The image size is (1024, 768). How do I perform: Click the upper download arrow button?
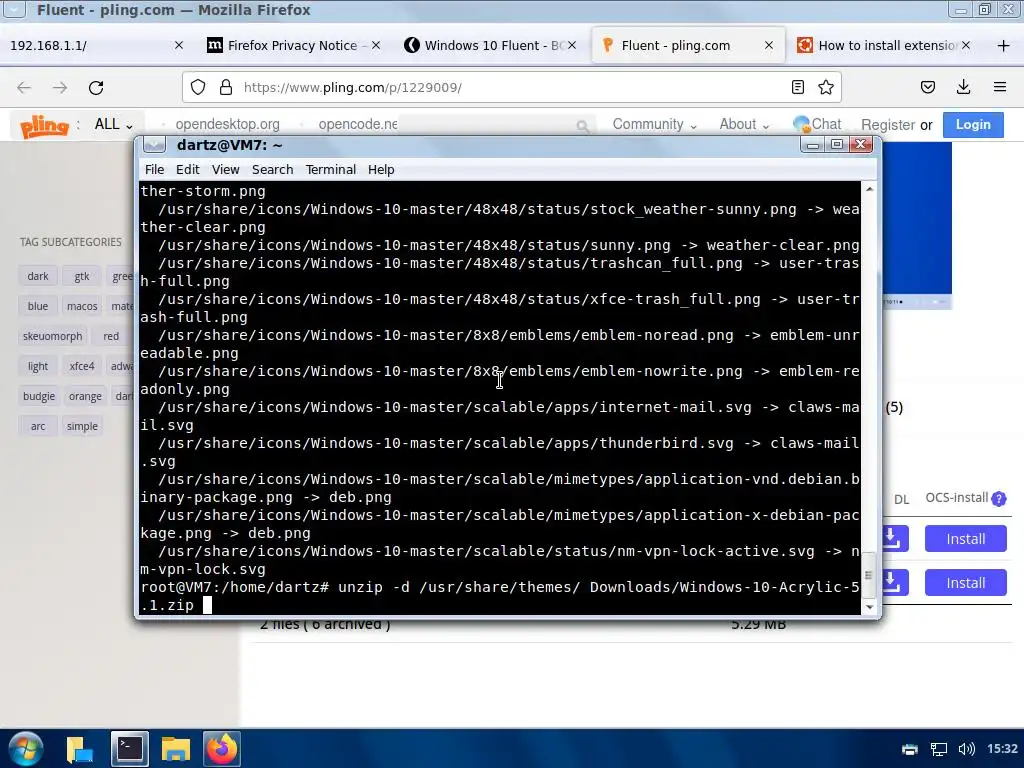coord(892,539)
